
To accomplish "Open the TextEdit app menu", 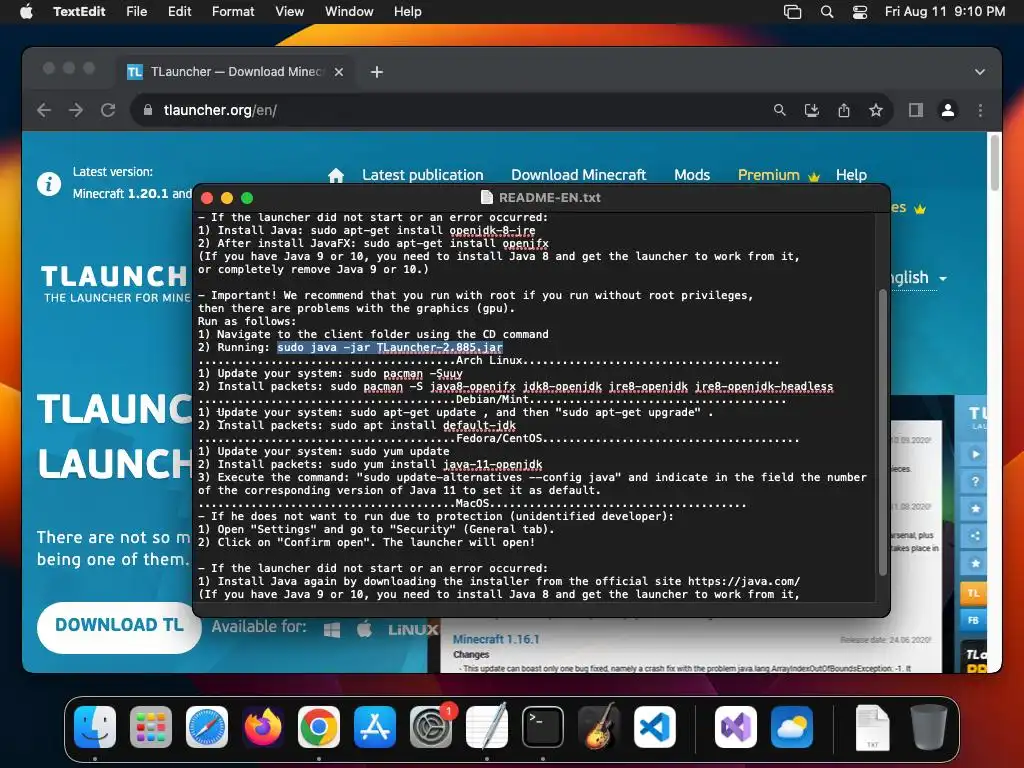I will point(79,12).
